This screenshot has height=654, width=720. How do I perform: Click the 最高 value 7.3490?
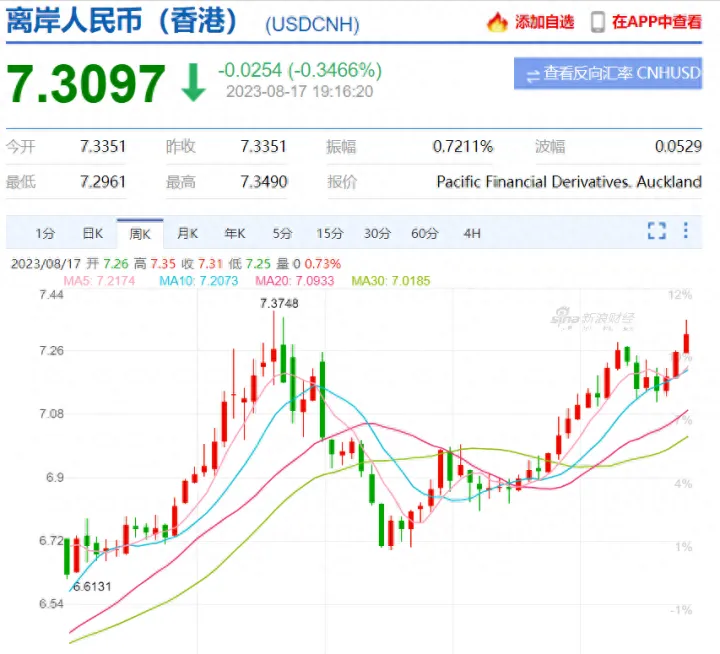[x=264, y=182]
